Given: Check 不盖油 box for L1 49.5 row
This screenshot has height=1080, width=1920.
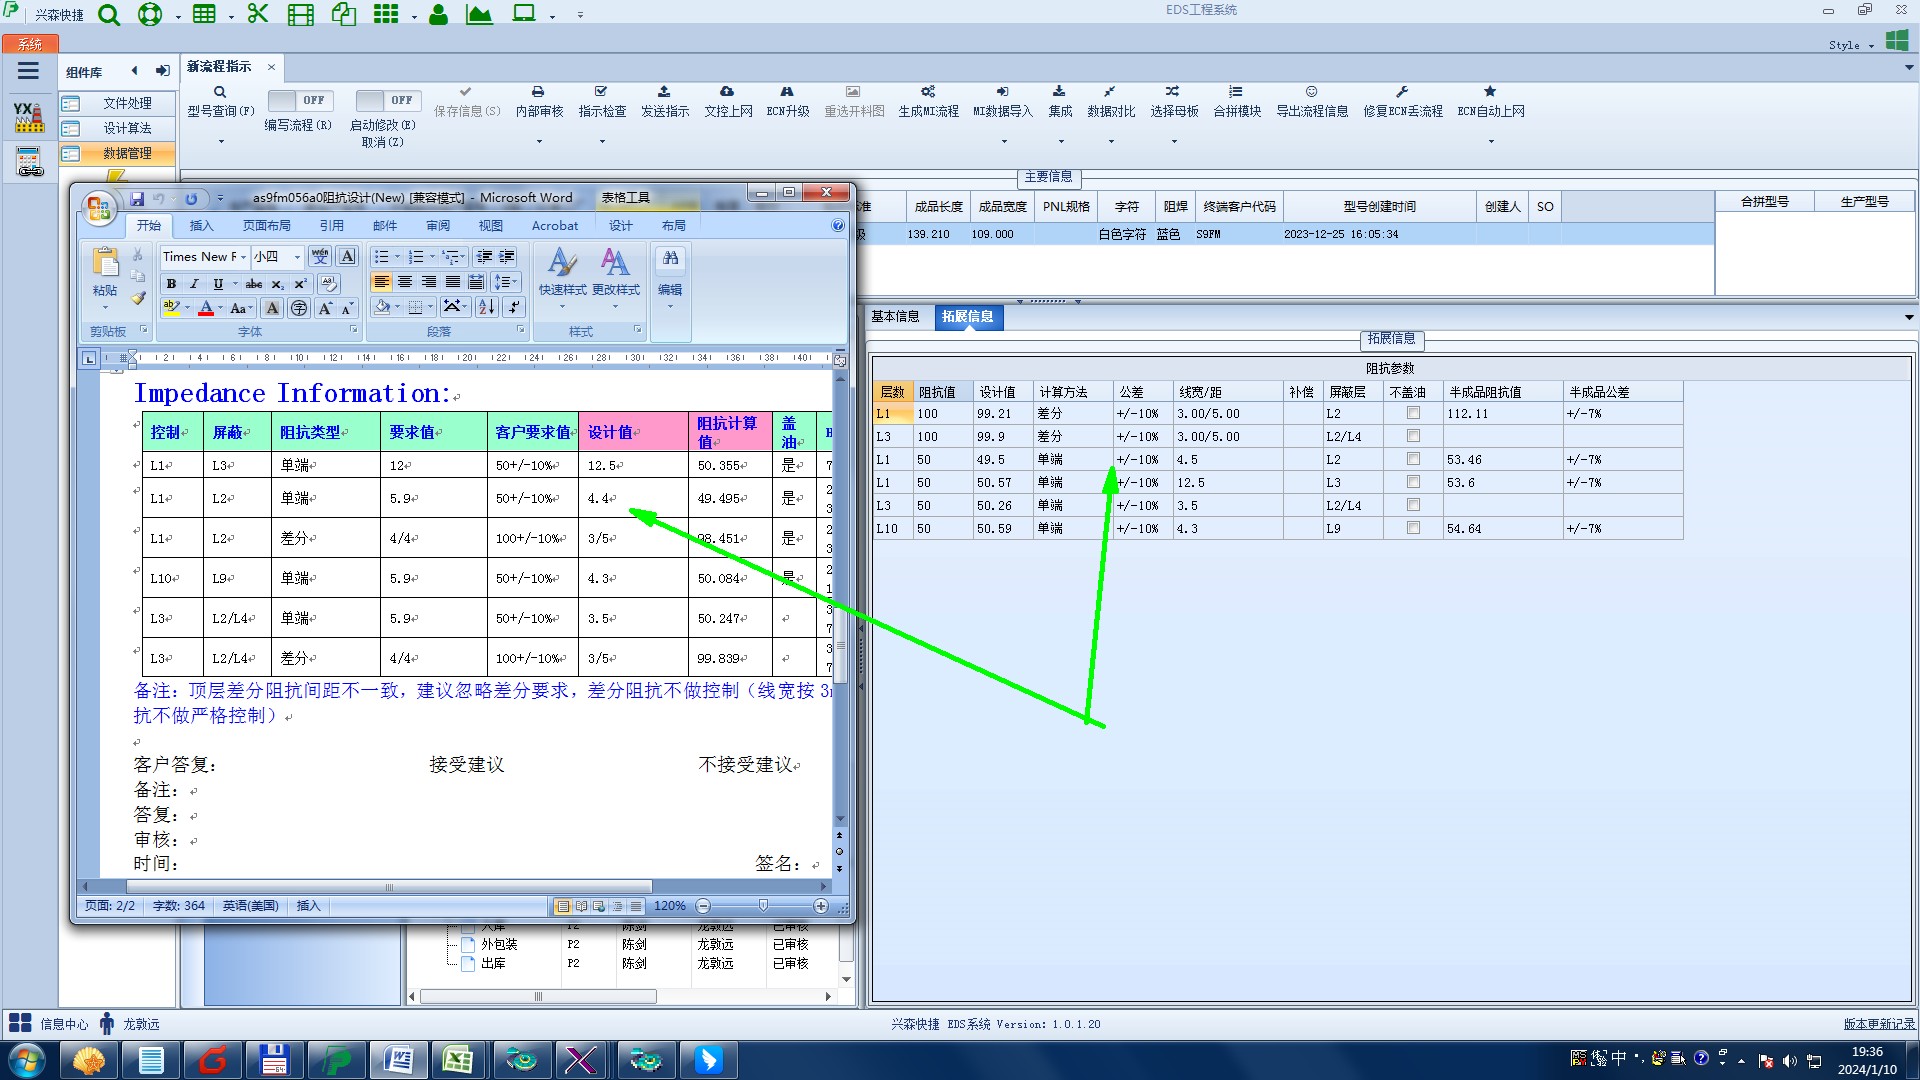Looking at the screenshot, I should coord(1413,459).
